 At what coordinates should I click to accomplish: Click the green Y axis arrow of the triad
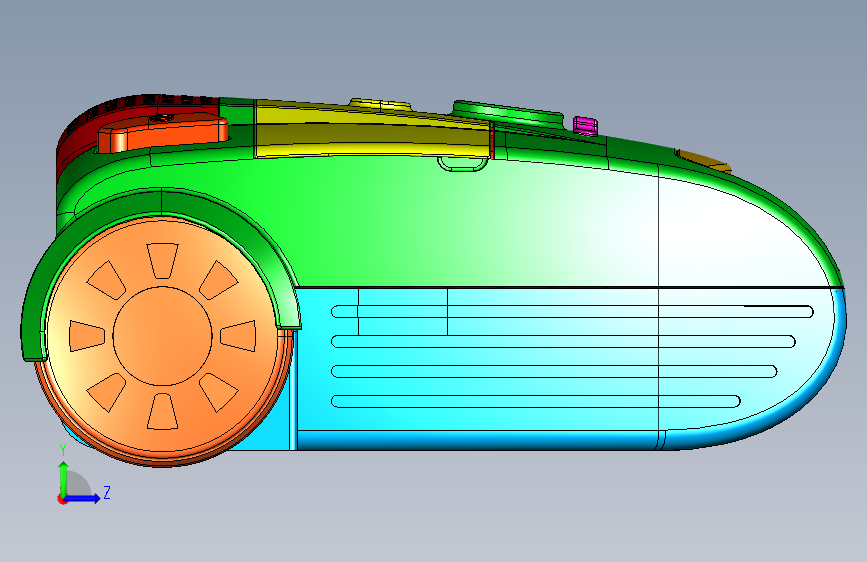(x=63, y=478)
